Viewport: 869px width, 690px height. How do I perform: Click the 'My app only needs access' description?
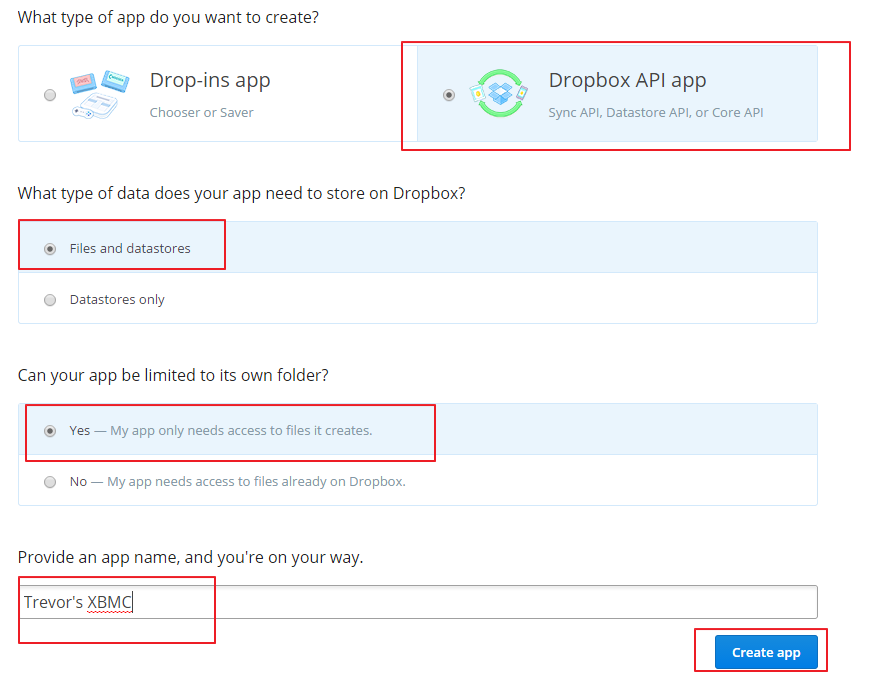(x=241, y=431)
